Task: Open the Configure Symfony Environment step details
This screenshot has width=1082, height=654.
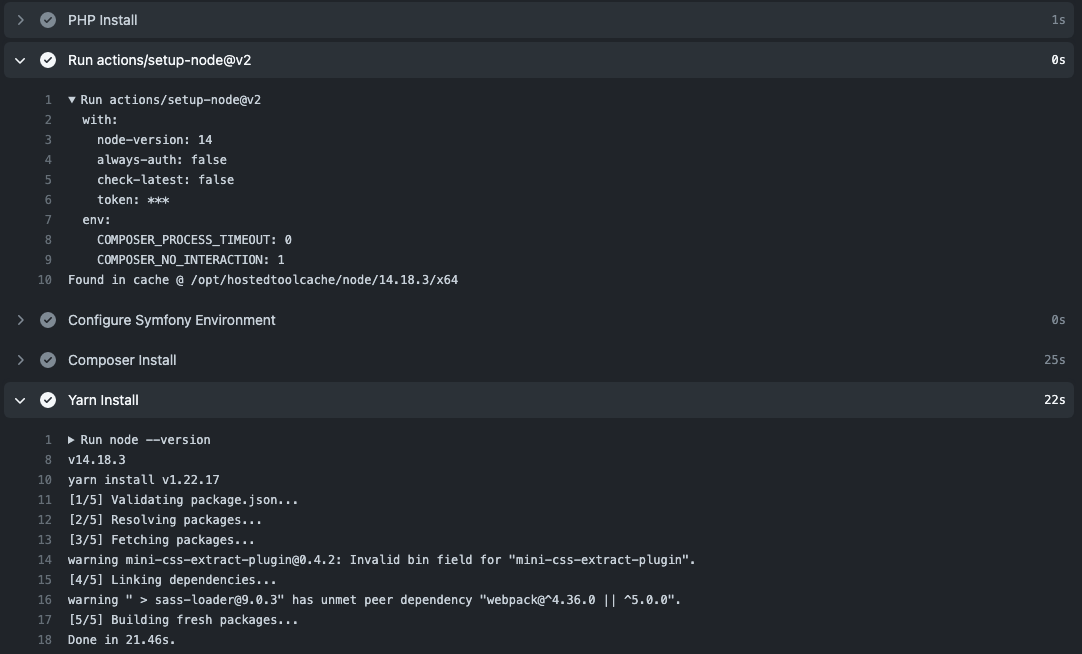Action: pyautogui.click(x=20, y=320)
